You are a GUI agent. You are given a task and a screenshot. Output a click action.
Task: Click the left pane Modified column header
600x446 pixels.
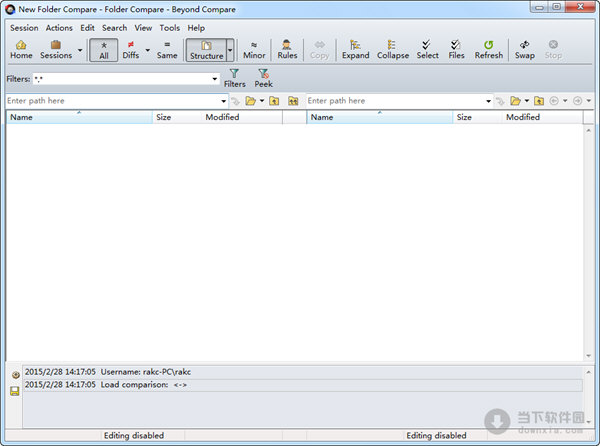click(x=222, y=117)
